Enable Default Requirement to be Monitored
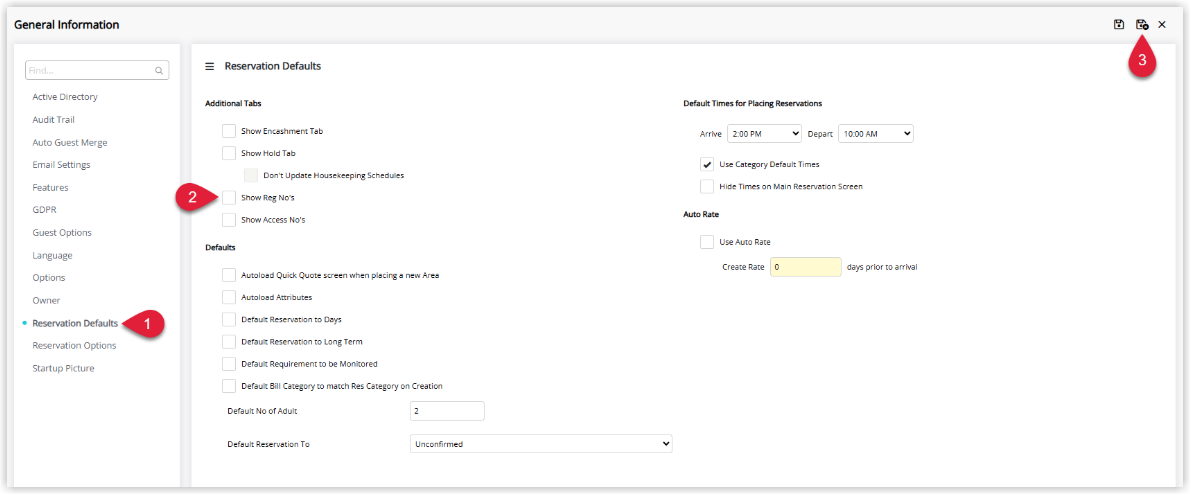This screenshot has height=495, width=1191. click(x=229, y=364)
